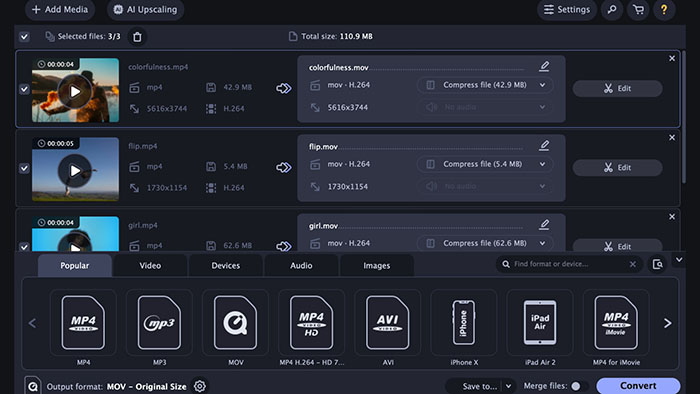The height and width of the screenshot is (394, 700).
Task: Switch to the Audio tab
Action: click(x=301, y=265)
